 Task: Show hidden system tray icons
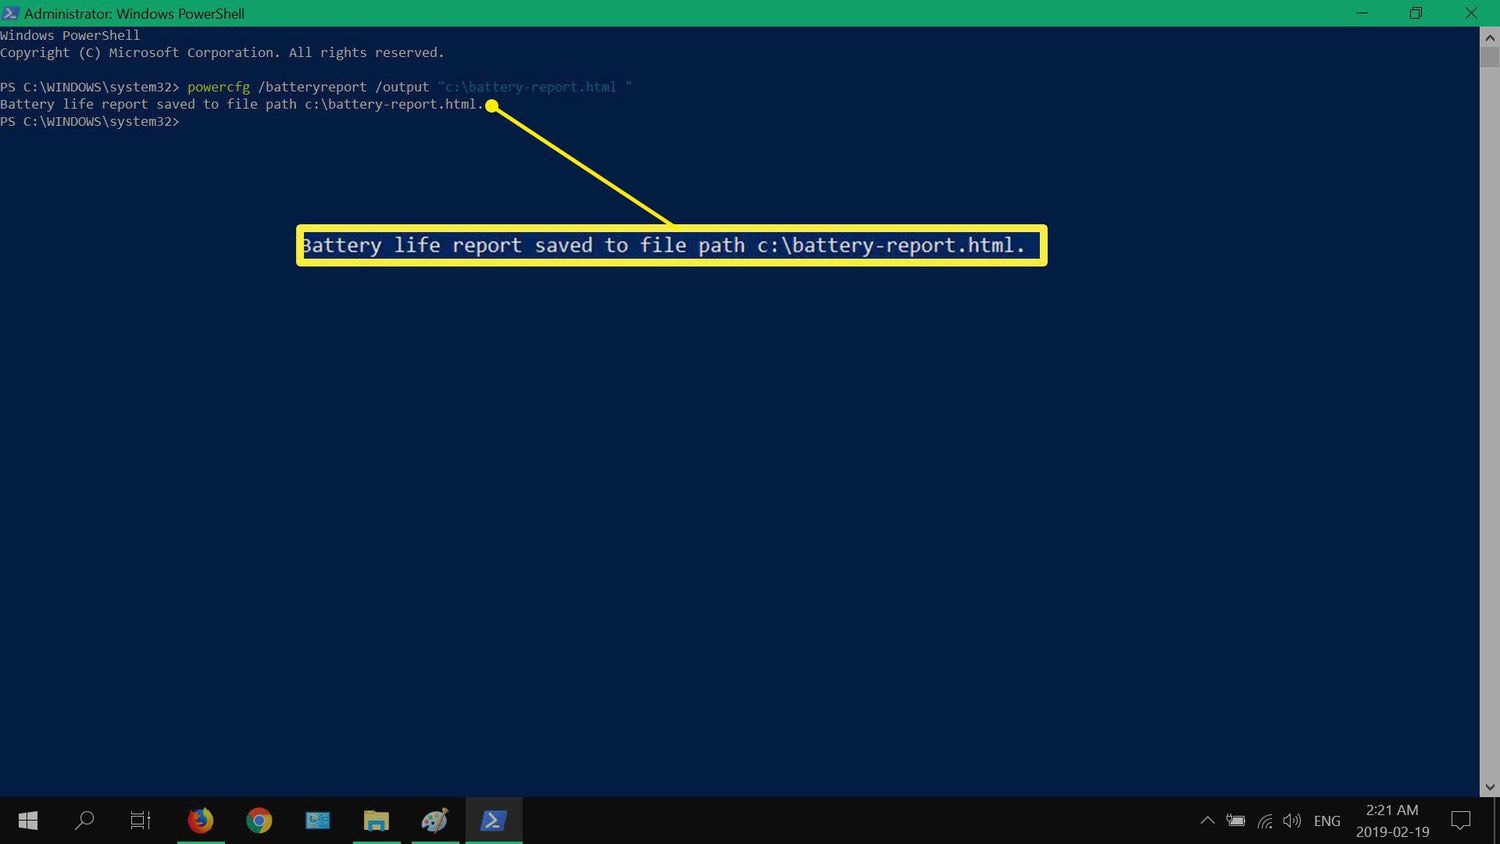pos(1207,821)
